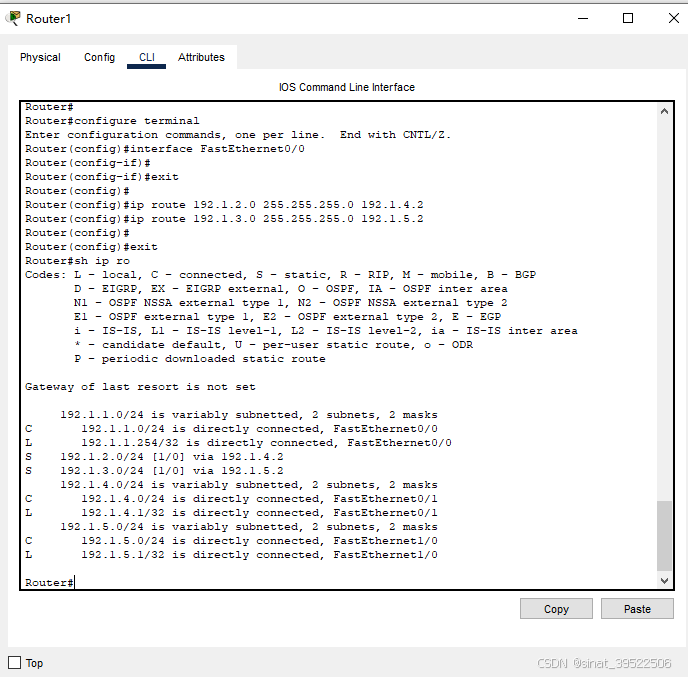Open the Config tab
This screenshot has height=677, width=688.
100,57
